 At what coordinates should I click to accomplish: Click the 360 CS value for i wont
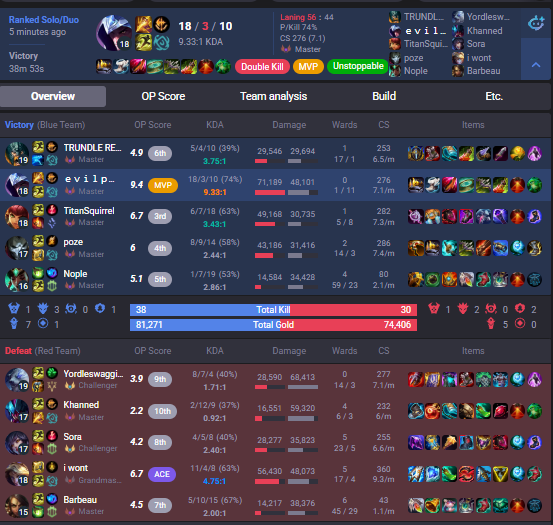(x=383, y=469)
